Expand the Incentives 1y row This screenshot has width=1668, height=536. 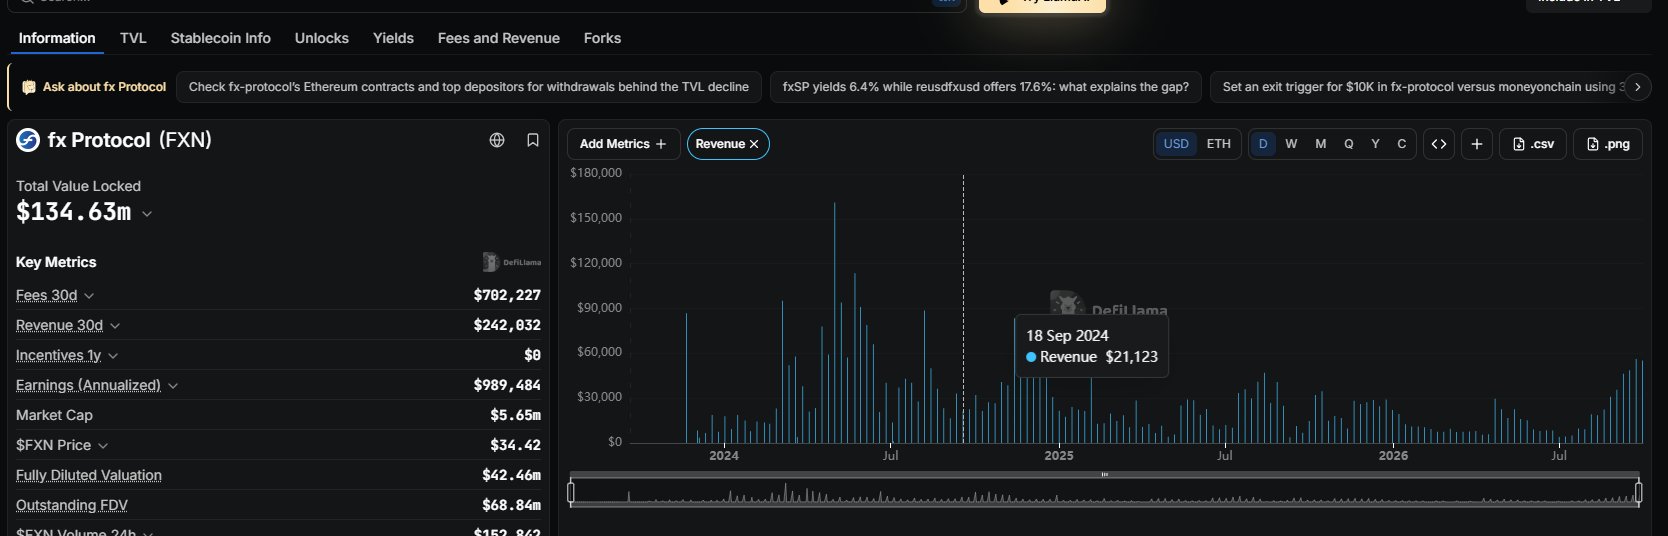(x=113, y=356)
